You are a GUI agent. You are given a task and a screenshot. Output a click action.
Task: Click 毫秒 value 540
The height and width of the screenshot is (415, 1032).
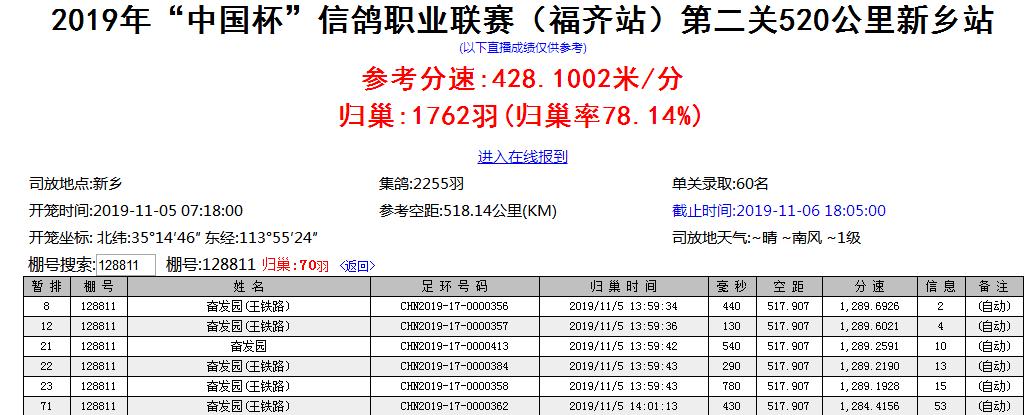coord(731,346)
